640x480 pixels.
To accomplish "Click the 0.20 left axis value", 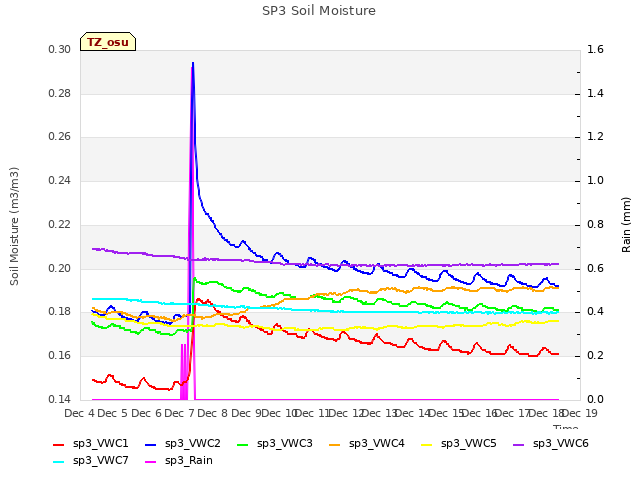I will [60, 269].
